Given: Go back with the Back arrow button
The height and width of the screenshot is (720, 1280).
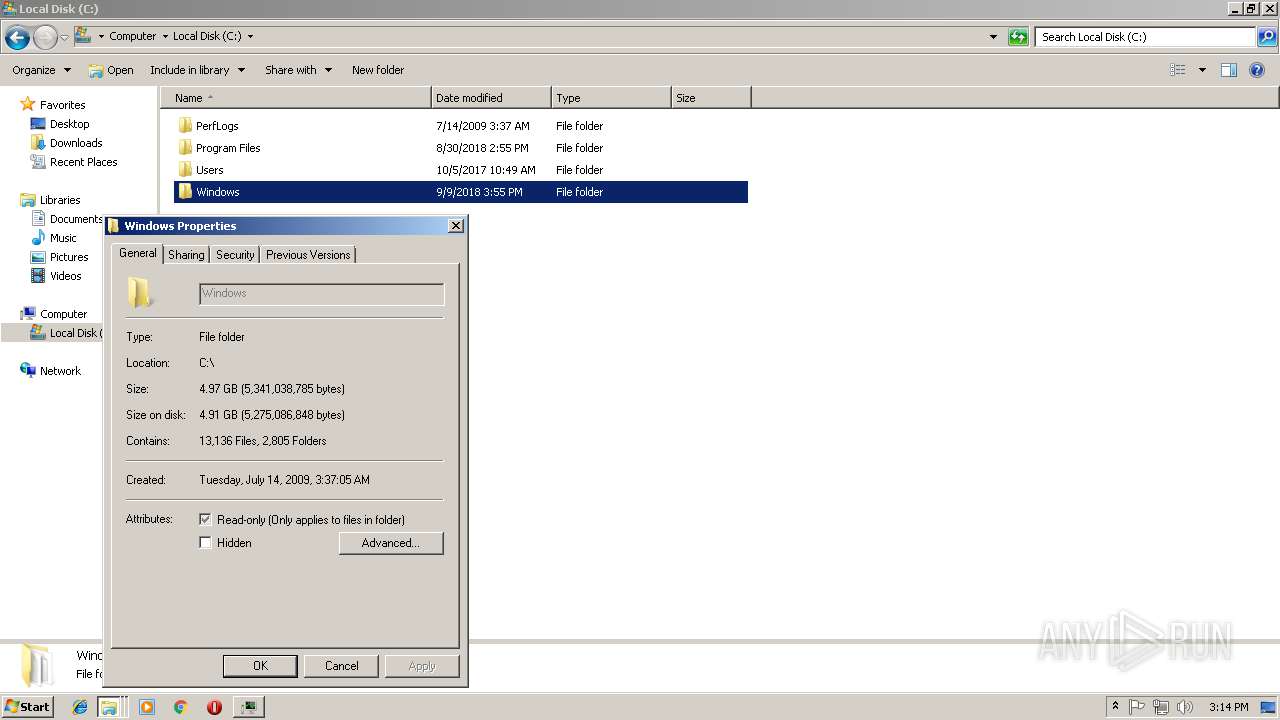Looking at the screenshot, I should [x=16, y=38].
